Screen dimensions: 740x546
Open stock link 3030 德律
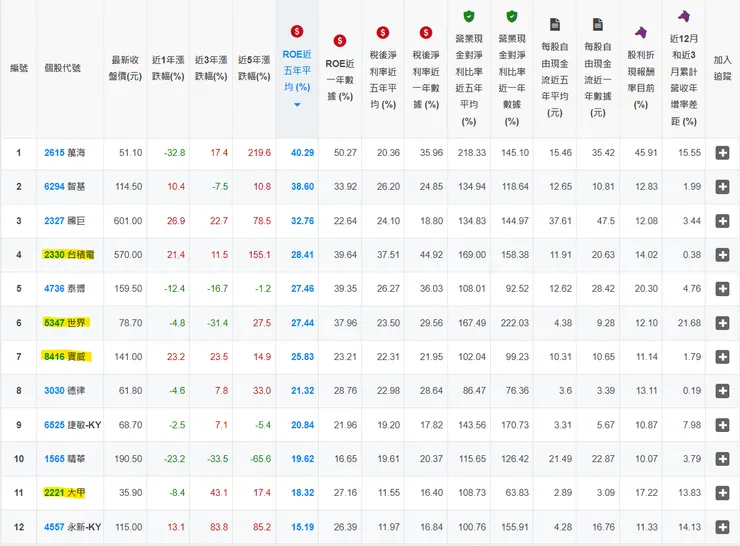[x=65, y=391]
